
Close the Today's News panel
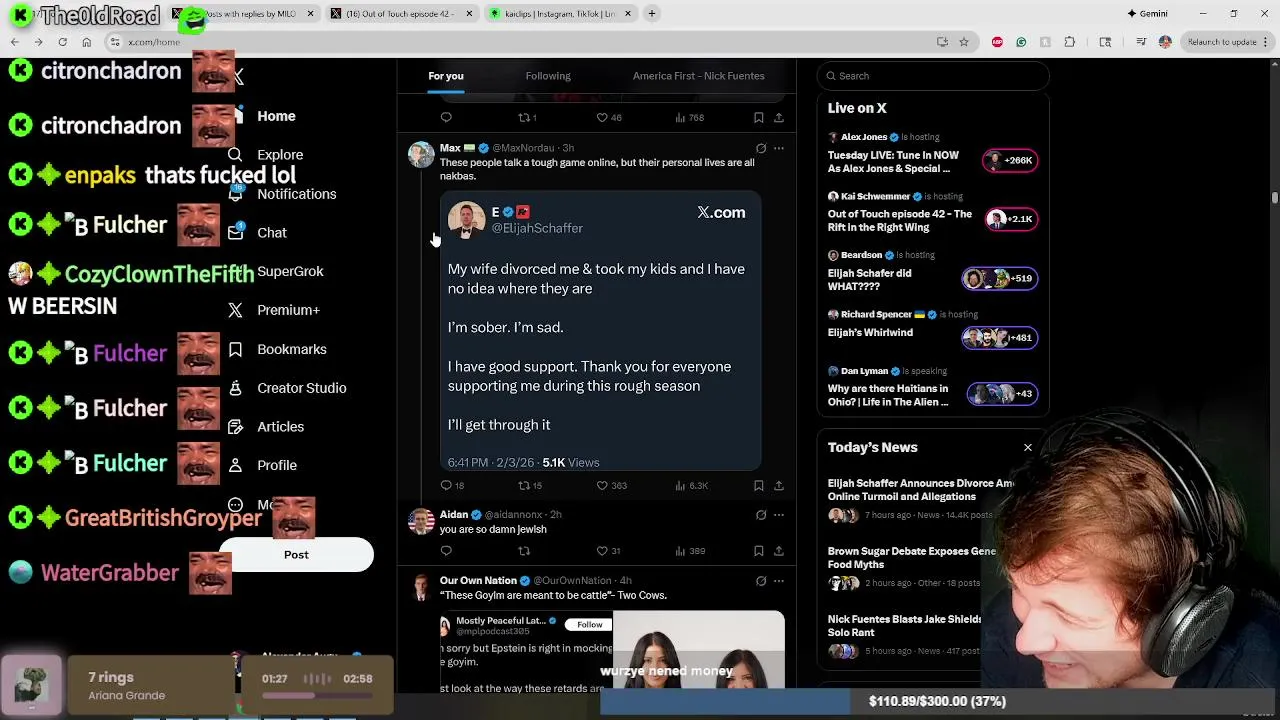click(1028, 448)
